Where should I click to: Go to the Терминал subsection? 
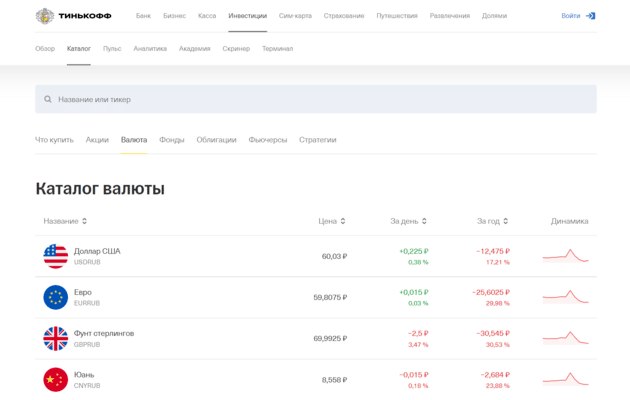tap(278, 49)
